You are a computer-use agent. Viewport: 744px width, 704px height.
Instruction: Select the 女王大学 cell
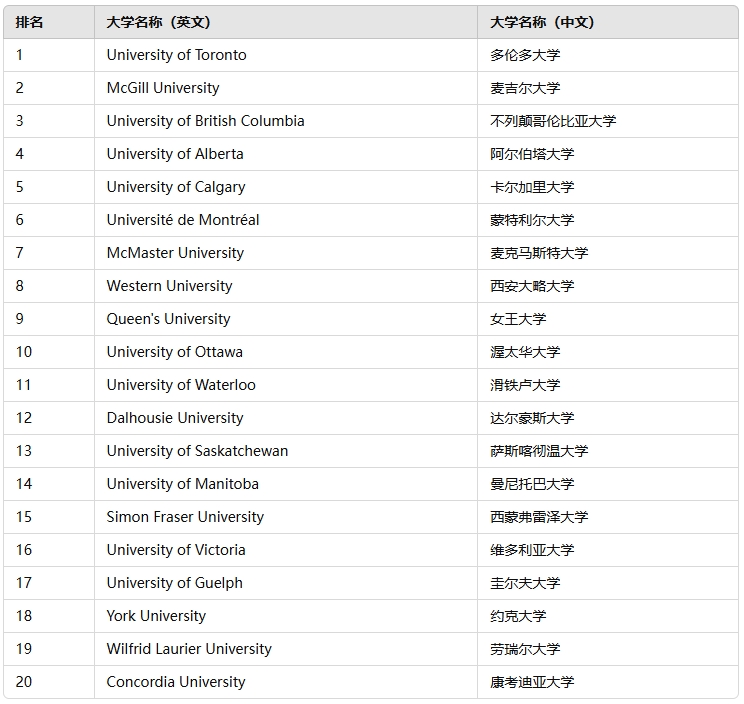[x=608, y=319]
